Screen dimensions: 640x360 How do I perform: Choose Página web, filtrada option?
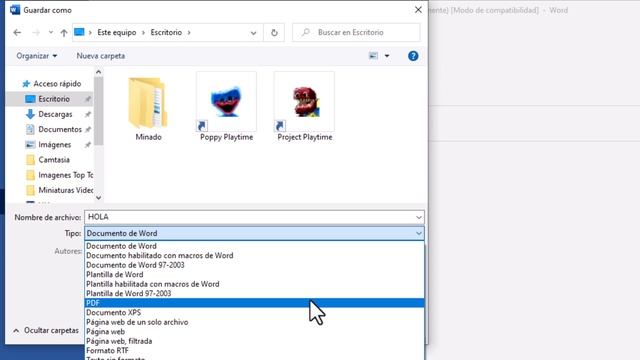coord(254,341)
